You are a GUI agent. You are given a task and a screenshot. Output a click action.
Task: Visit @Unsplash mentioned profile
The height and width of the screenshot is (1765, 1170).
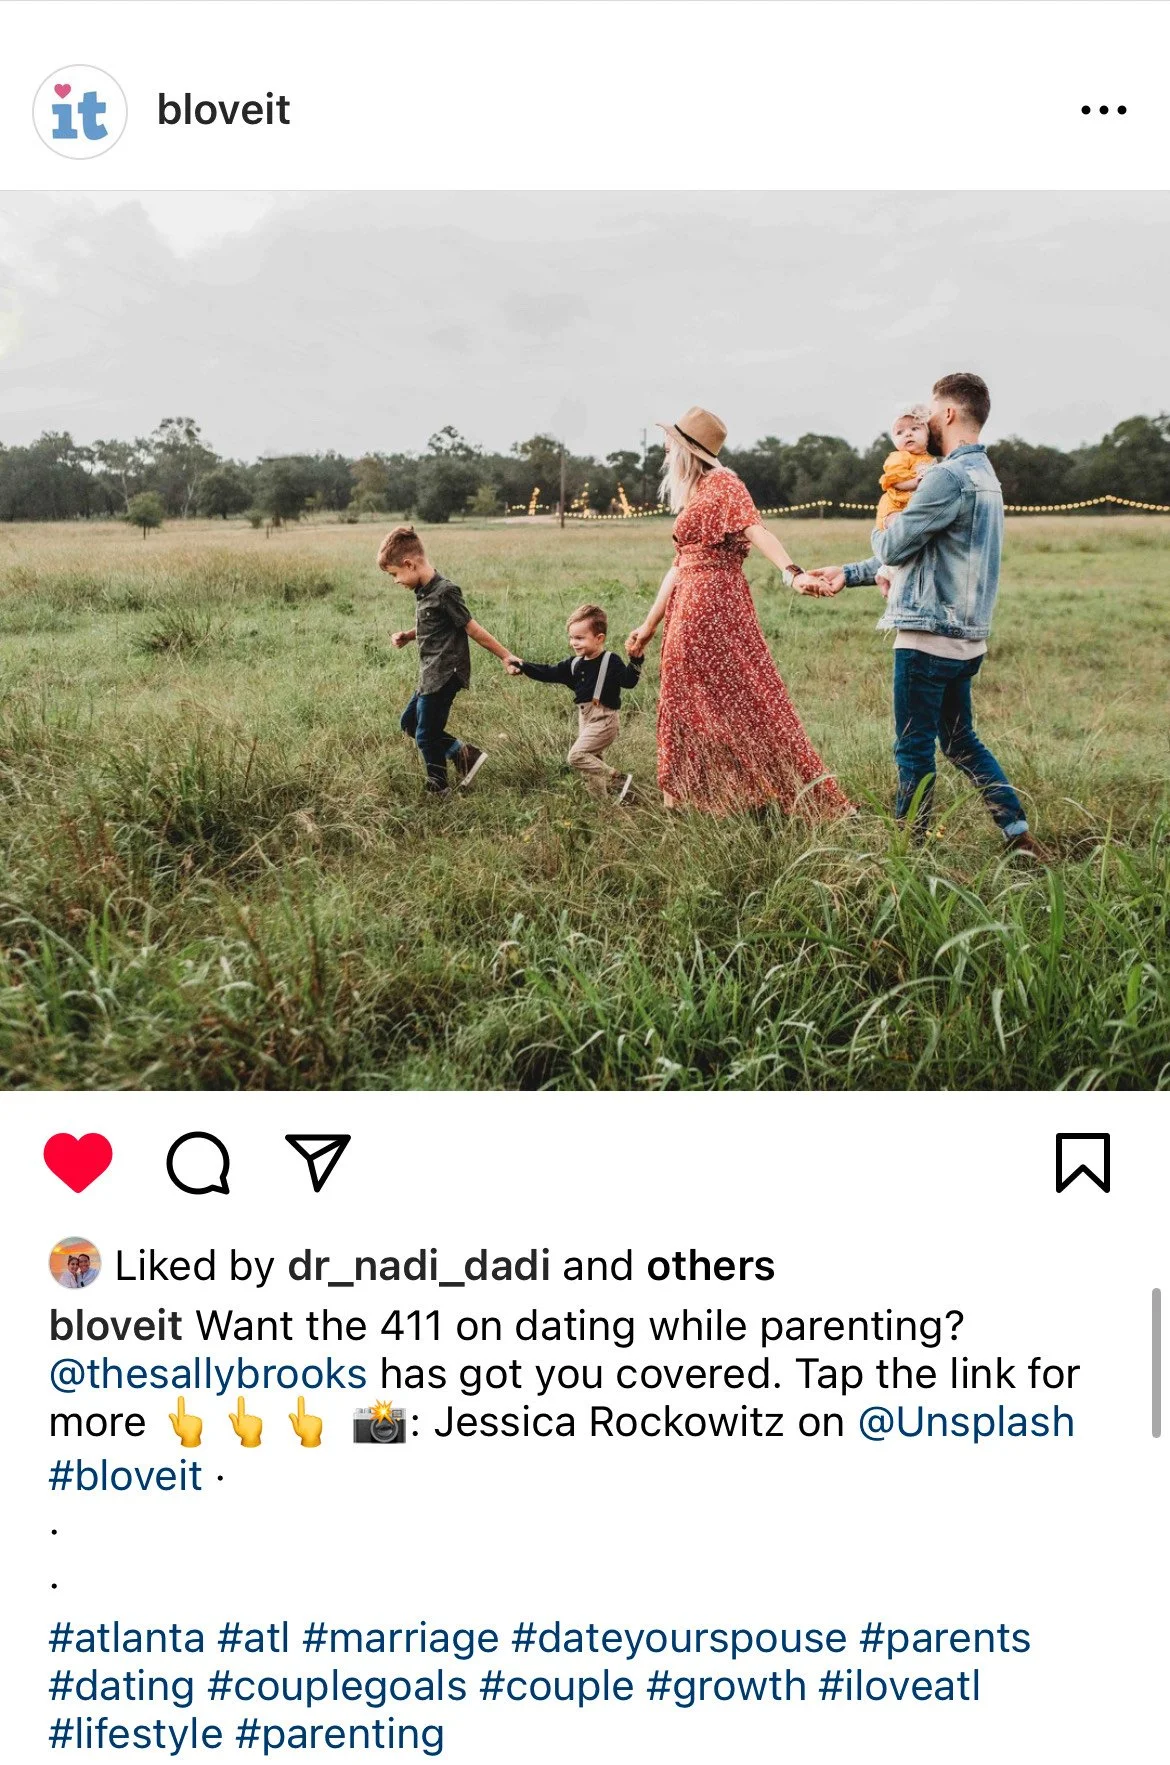(x=966, y=1422)
